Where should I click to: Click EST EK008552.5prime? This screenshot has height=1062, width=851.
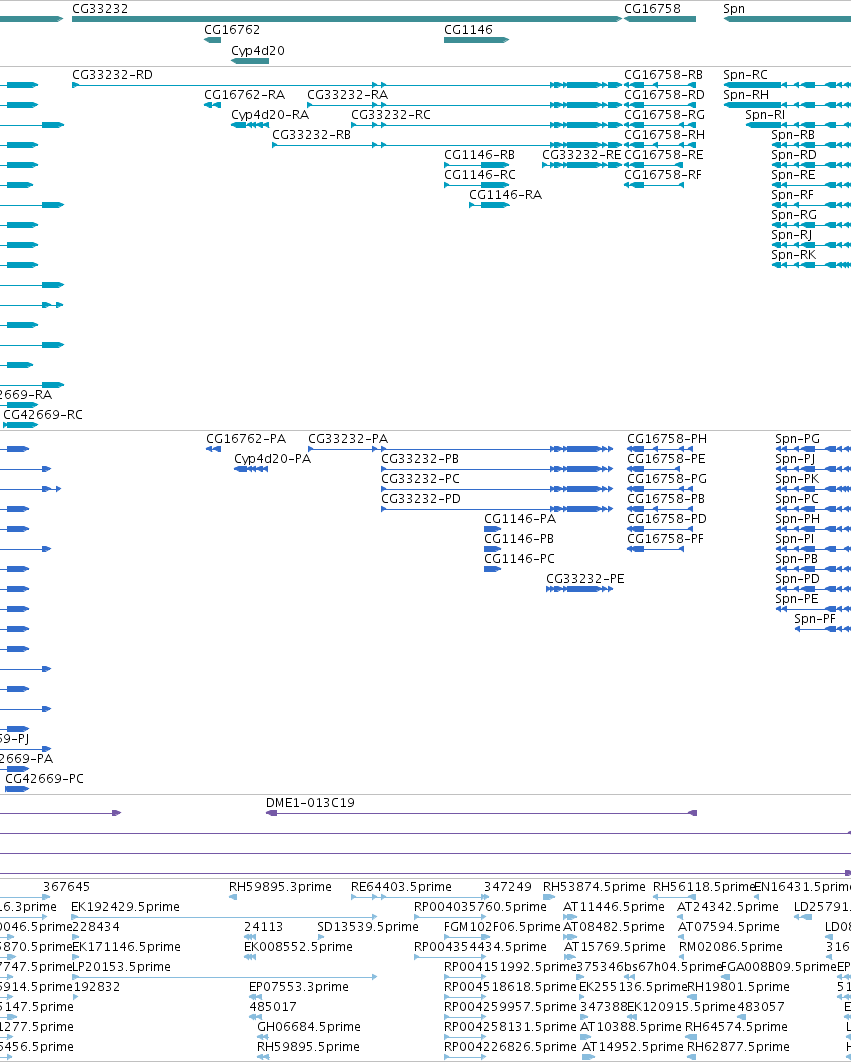click(298, 946)
